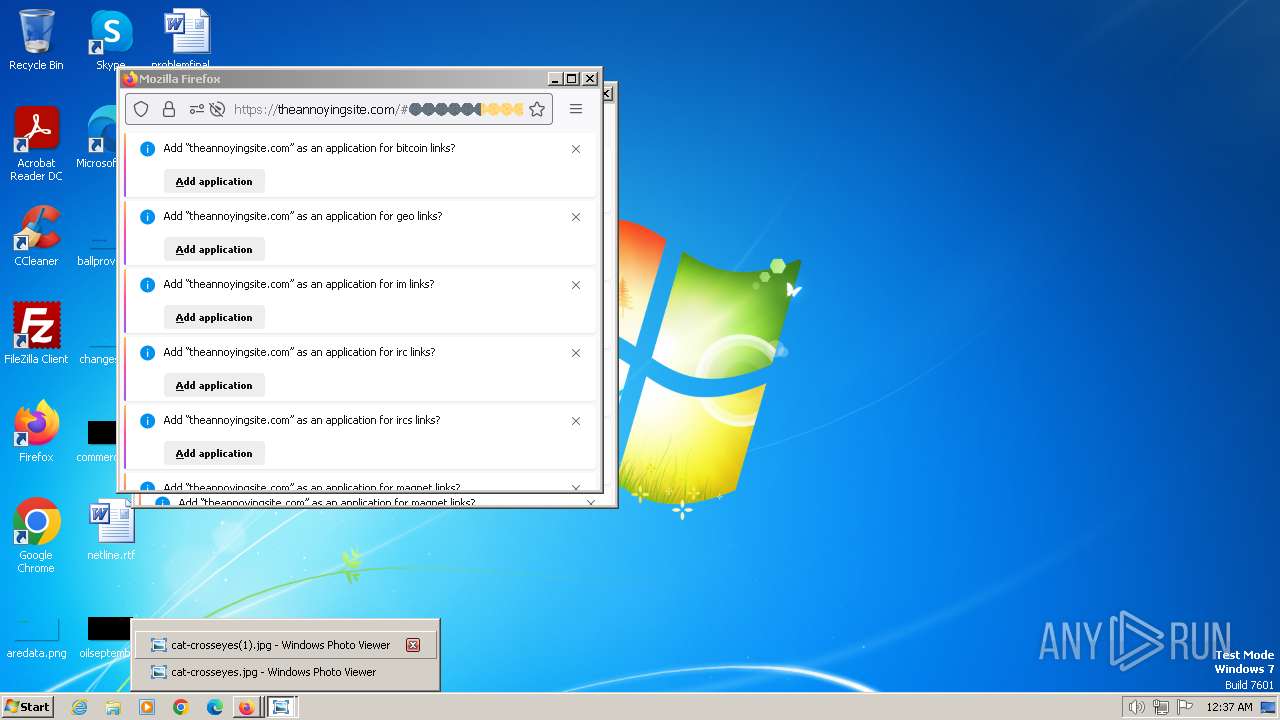This screenshot has width=1280, height=720.
Task: Click the theannoyingsite.com URL field
Action: [x=340, y=109]
